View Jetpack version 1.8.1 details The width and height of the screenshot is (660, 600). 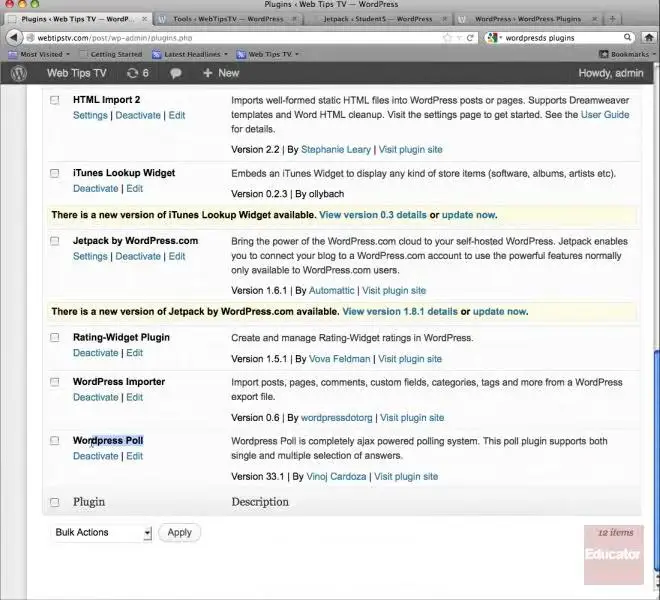(400, 312)
